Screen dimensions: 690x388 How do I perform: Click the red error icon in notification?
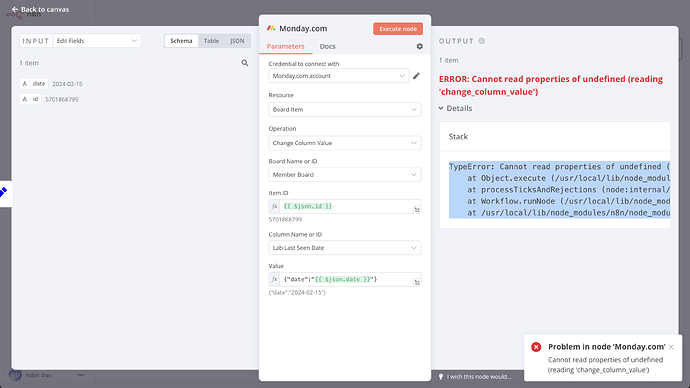click(536, 347)
